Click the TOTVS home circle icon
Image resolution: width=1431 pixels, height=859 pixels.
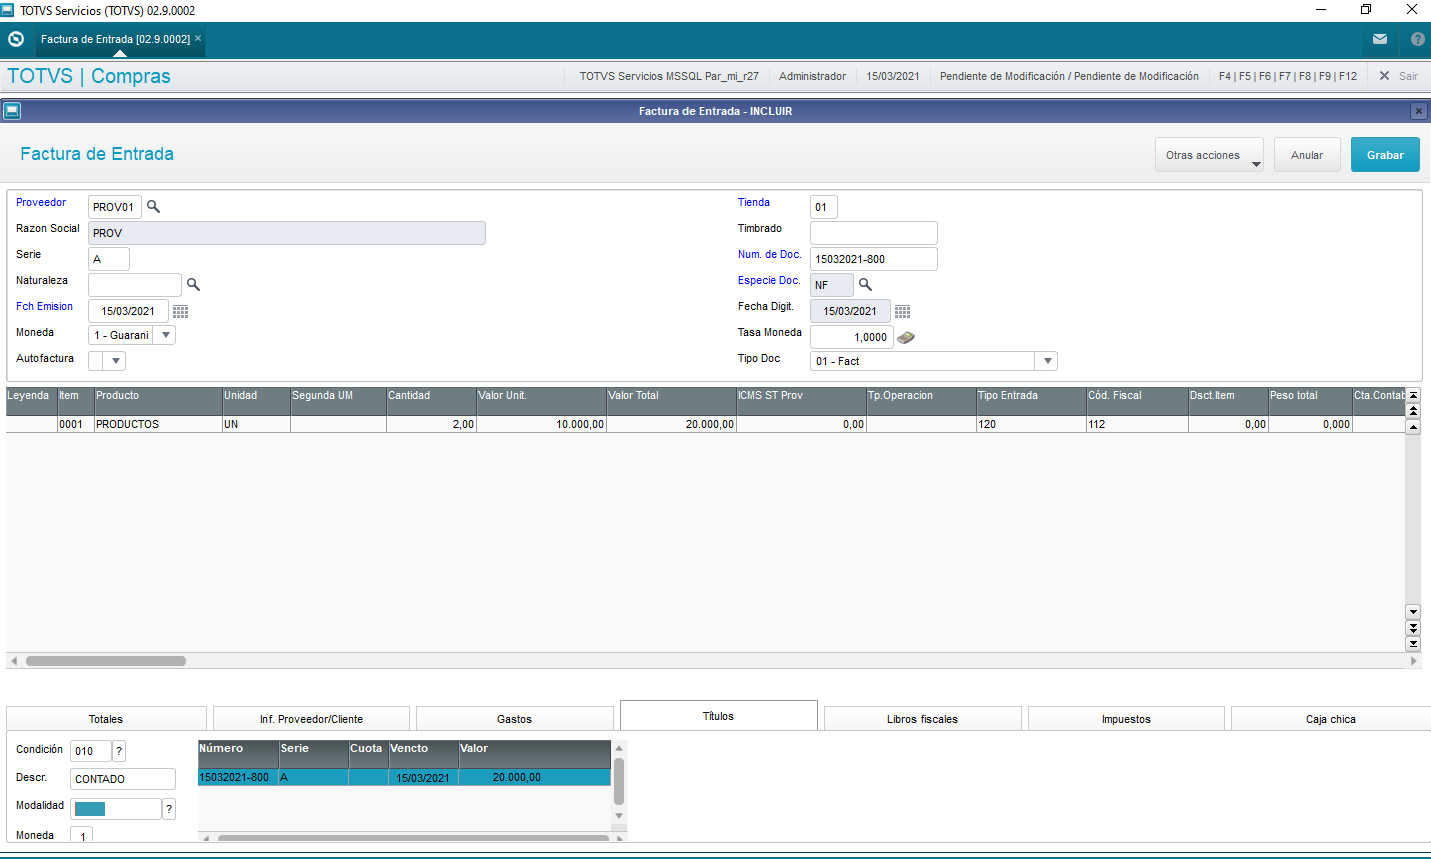point(15,39)
